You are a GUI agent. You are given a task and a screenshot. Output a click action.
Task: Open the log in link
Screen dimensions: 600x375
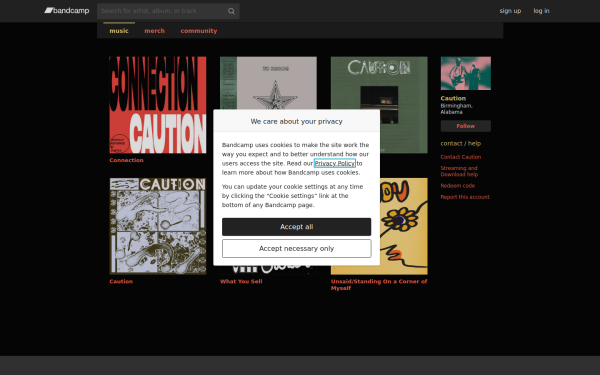tap(541, 11)
